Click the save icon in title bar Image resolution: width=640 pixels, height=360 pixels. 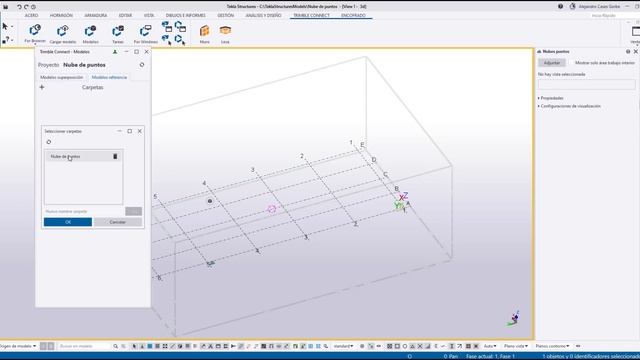click(6, 7)
